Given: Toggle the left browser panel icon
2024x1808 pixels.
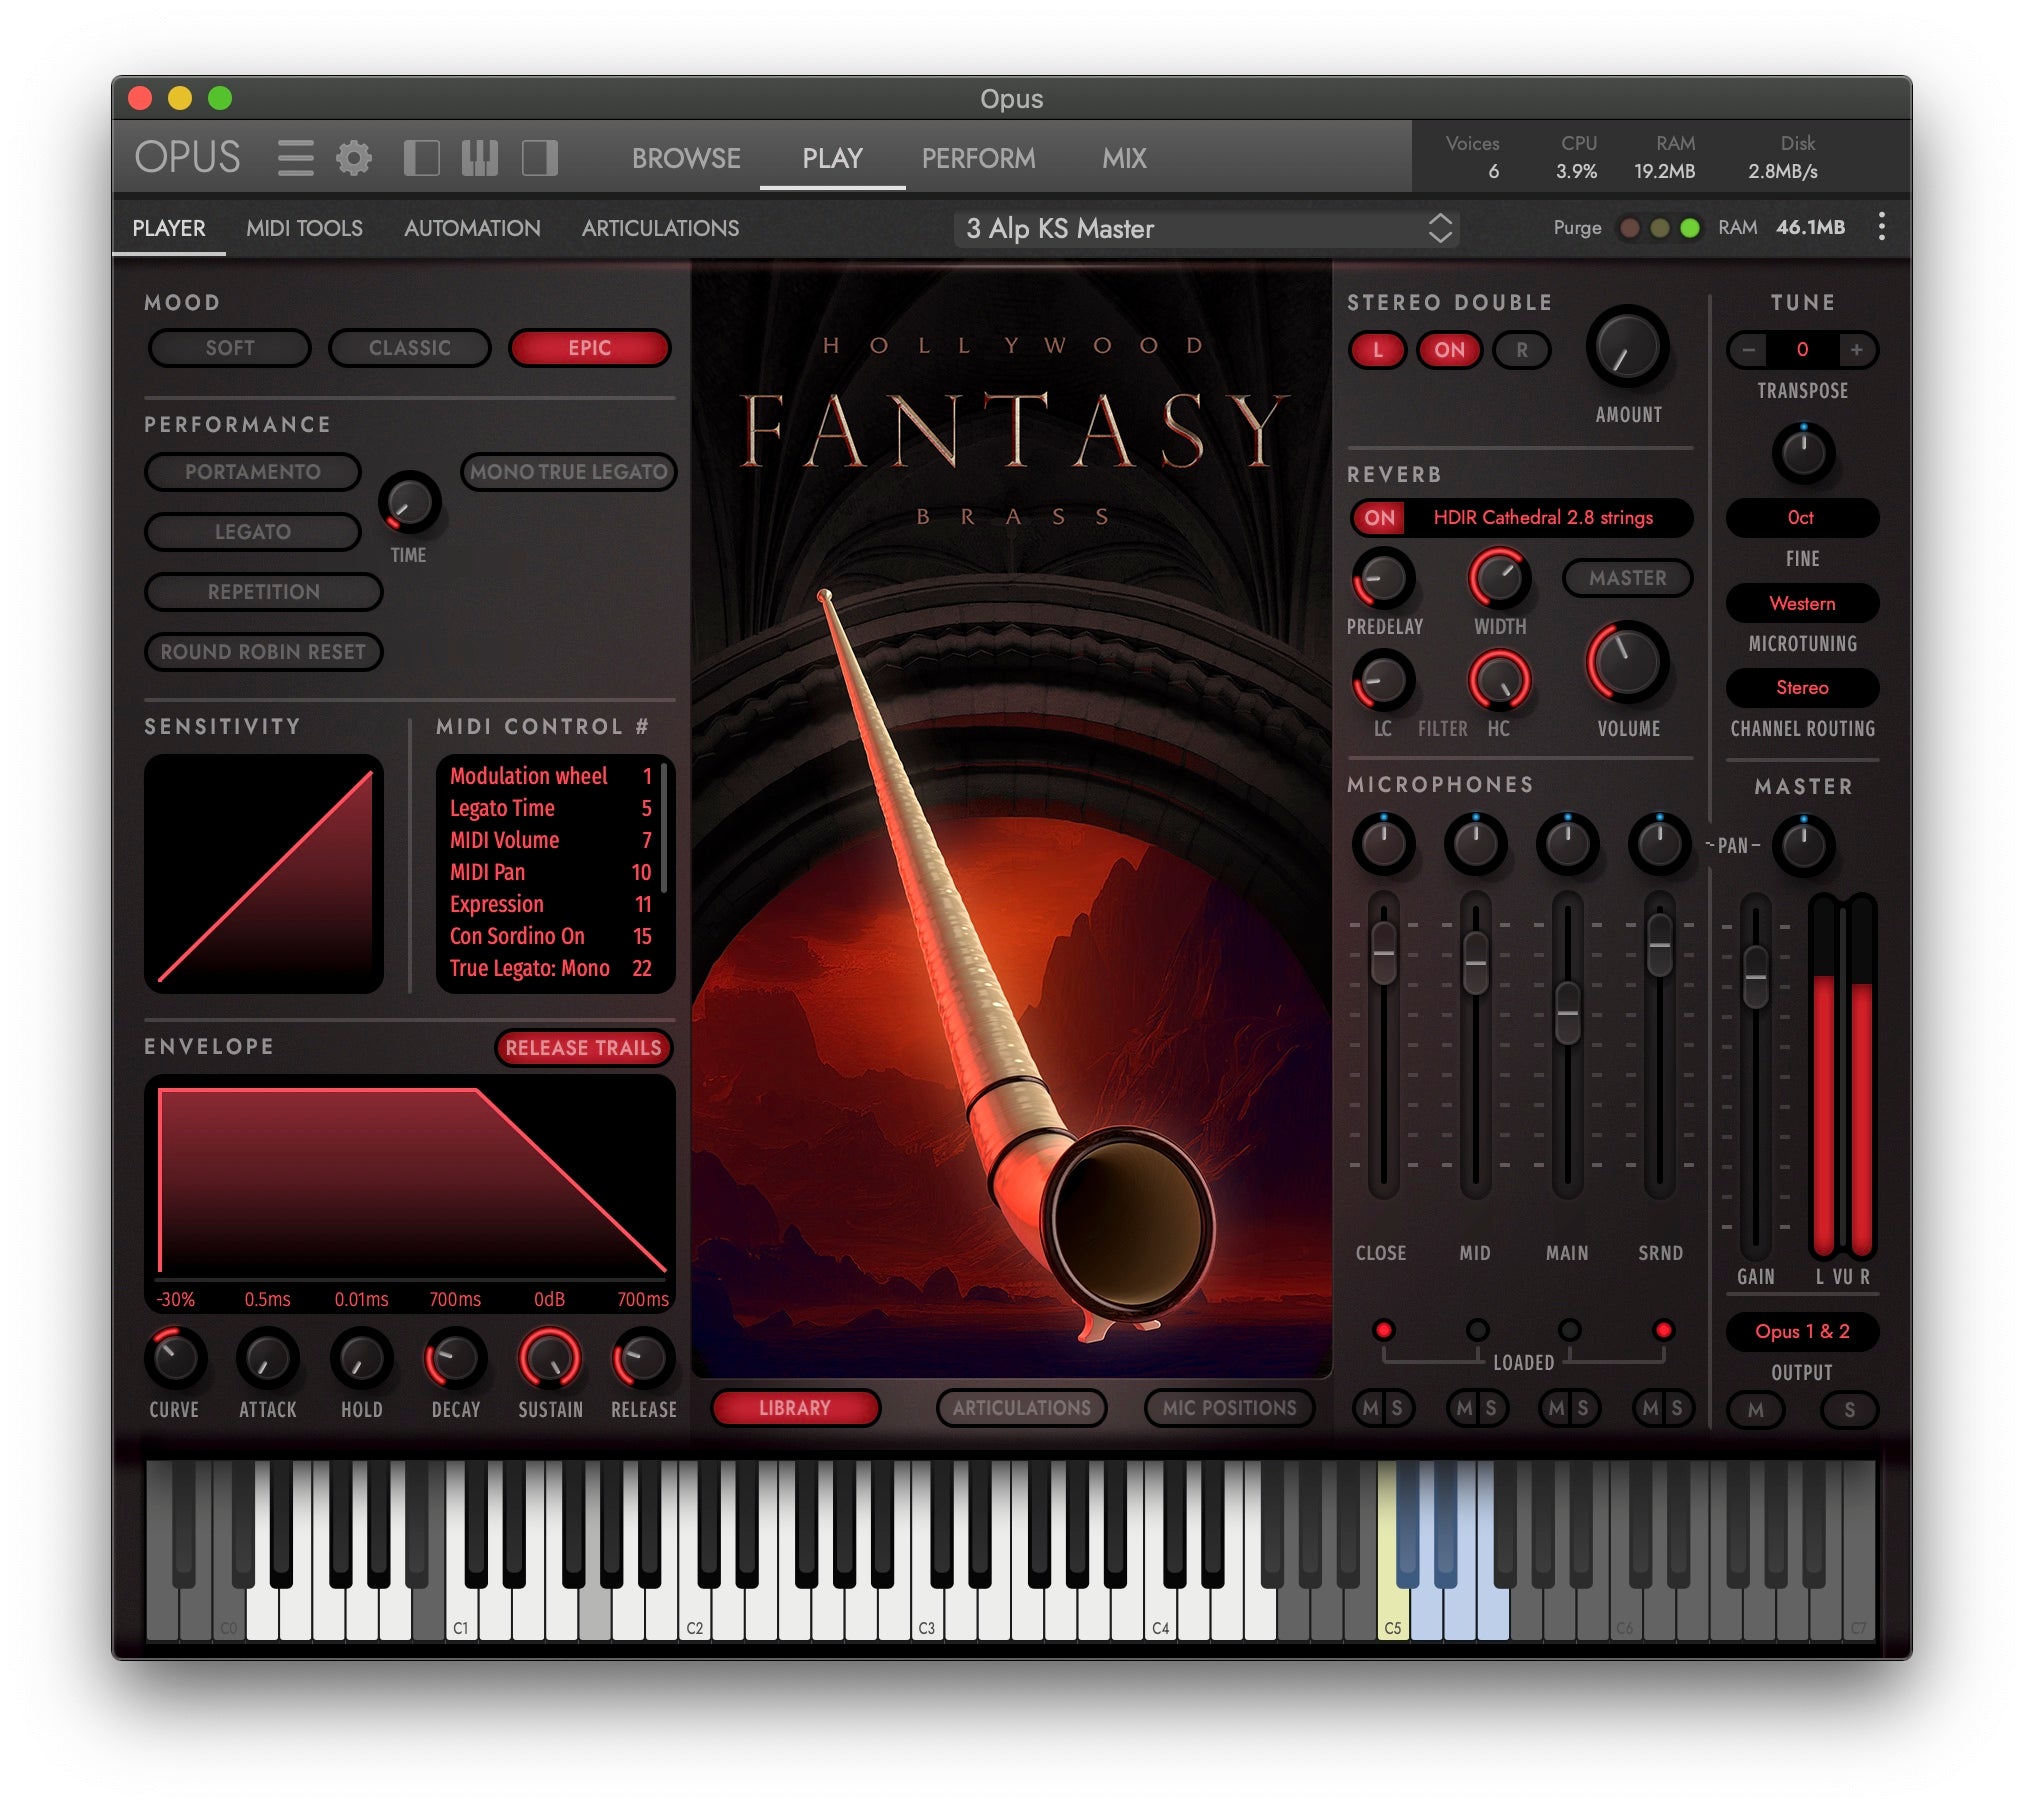Looking at the screenshot, I should coord(423,158).
